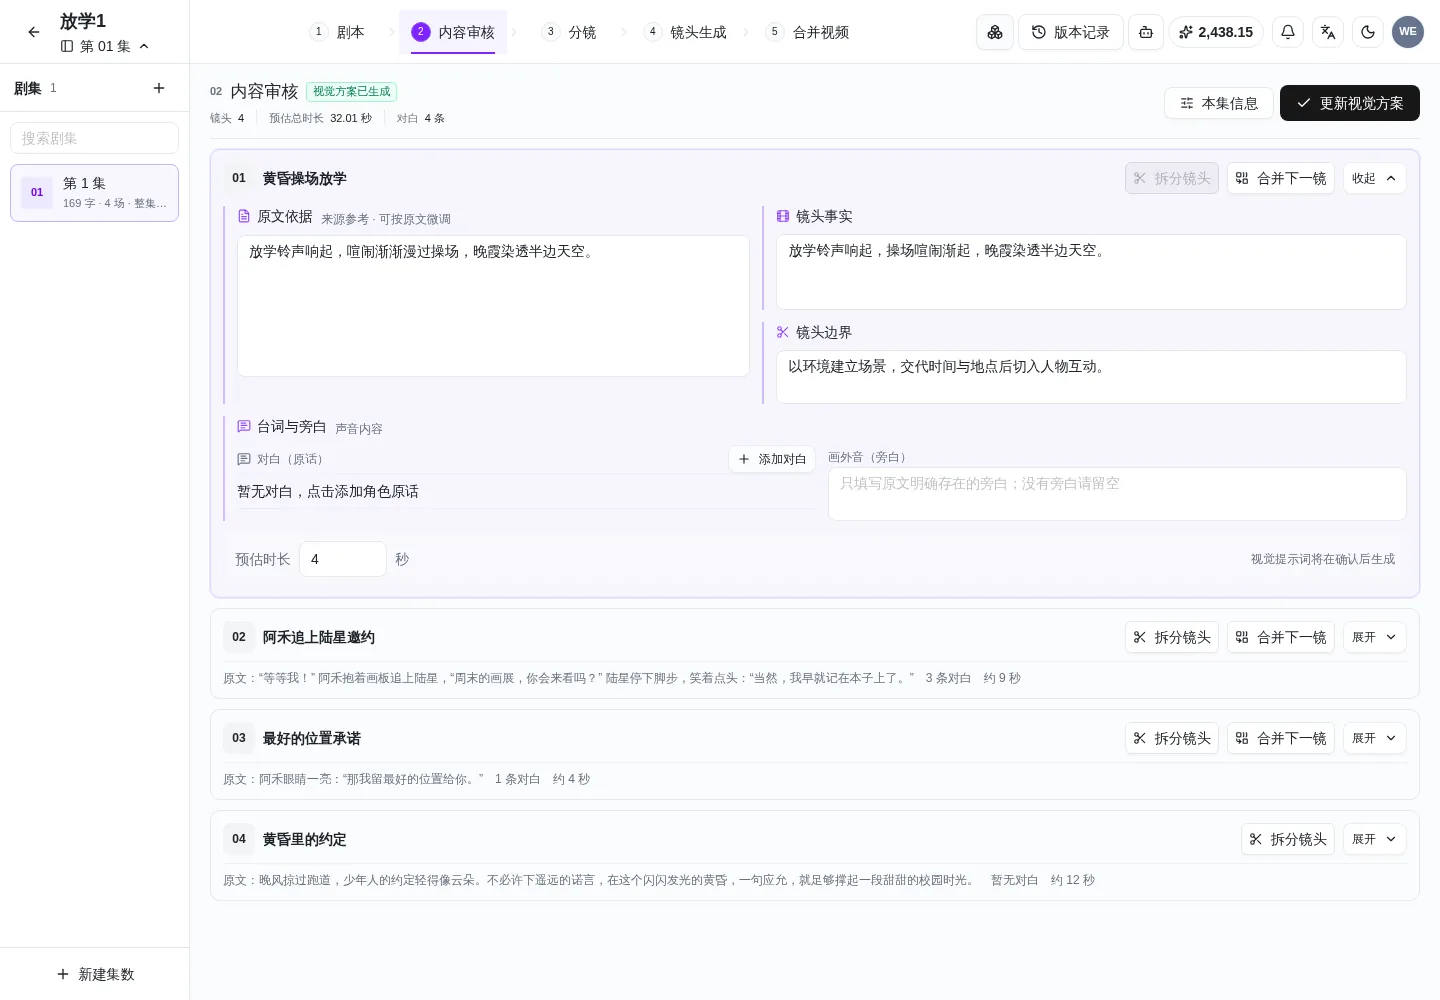The height and width of the screenshot is (1000, 1440).
Task: Expand shot 02 阿禾追上陆星邀约
Action: click(x=1375, y=637)
